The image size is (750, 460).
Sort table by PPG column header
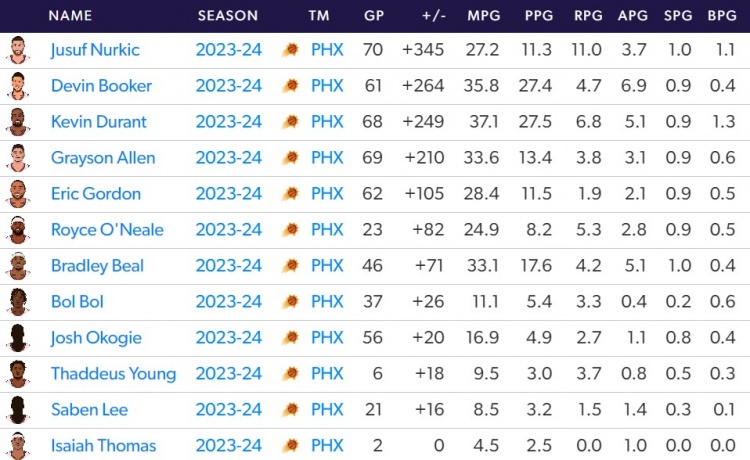pyautogui.click(x=538, y=16)
